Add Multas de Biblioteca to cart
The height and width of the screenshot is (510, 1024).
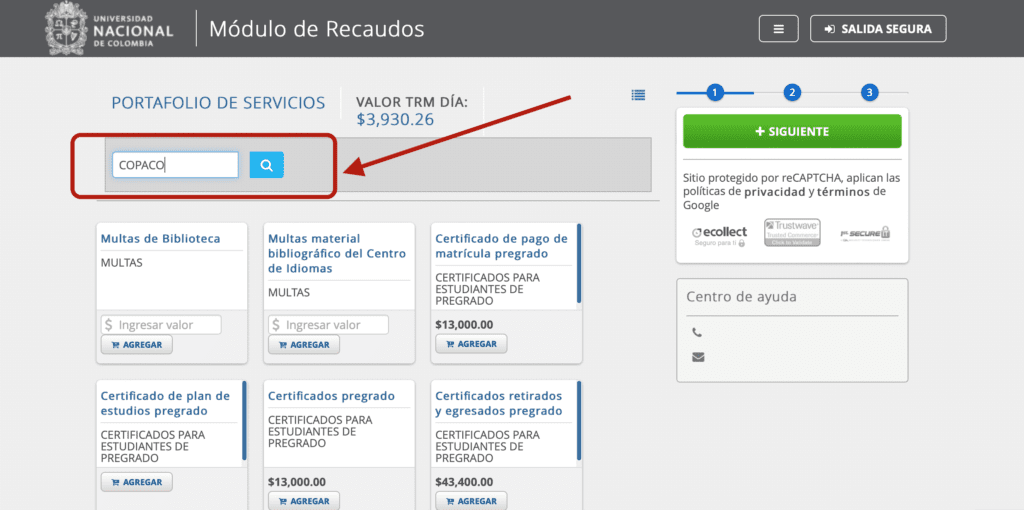(137, 344)
